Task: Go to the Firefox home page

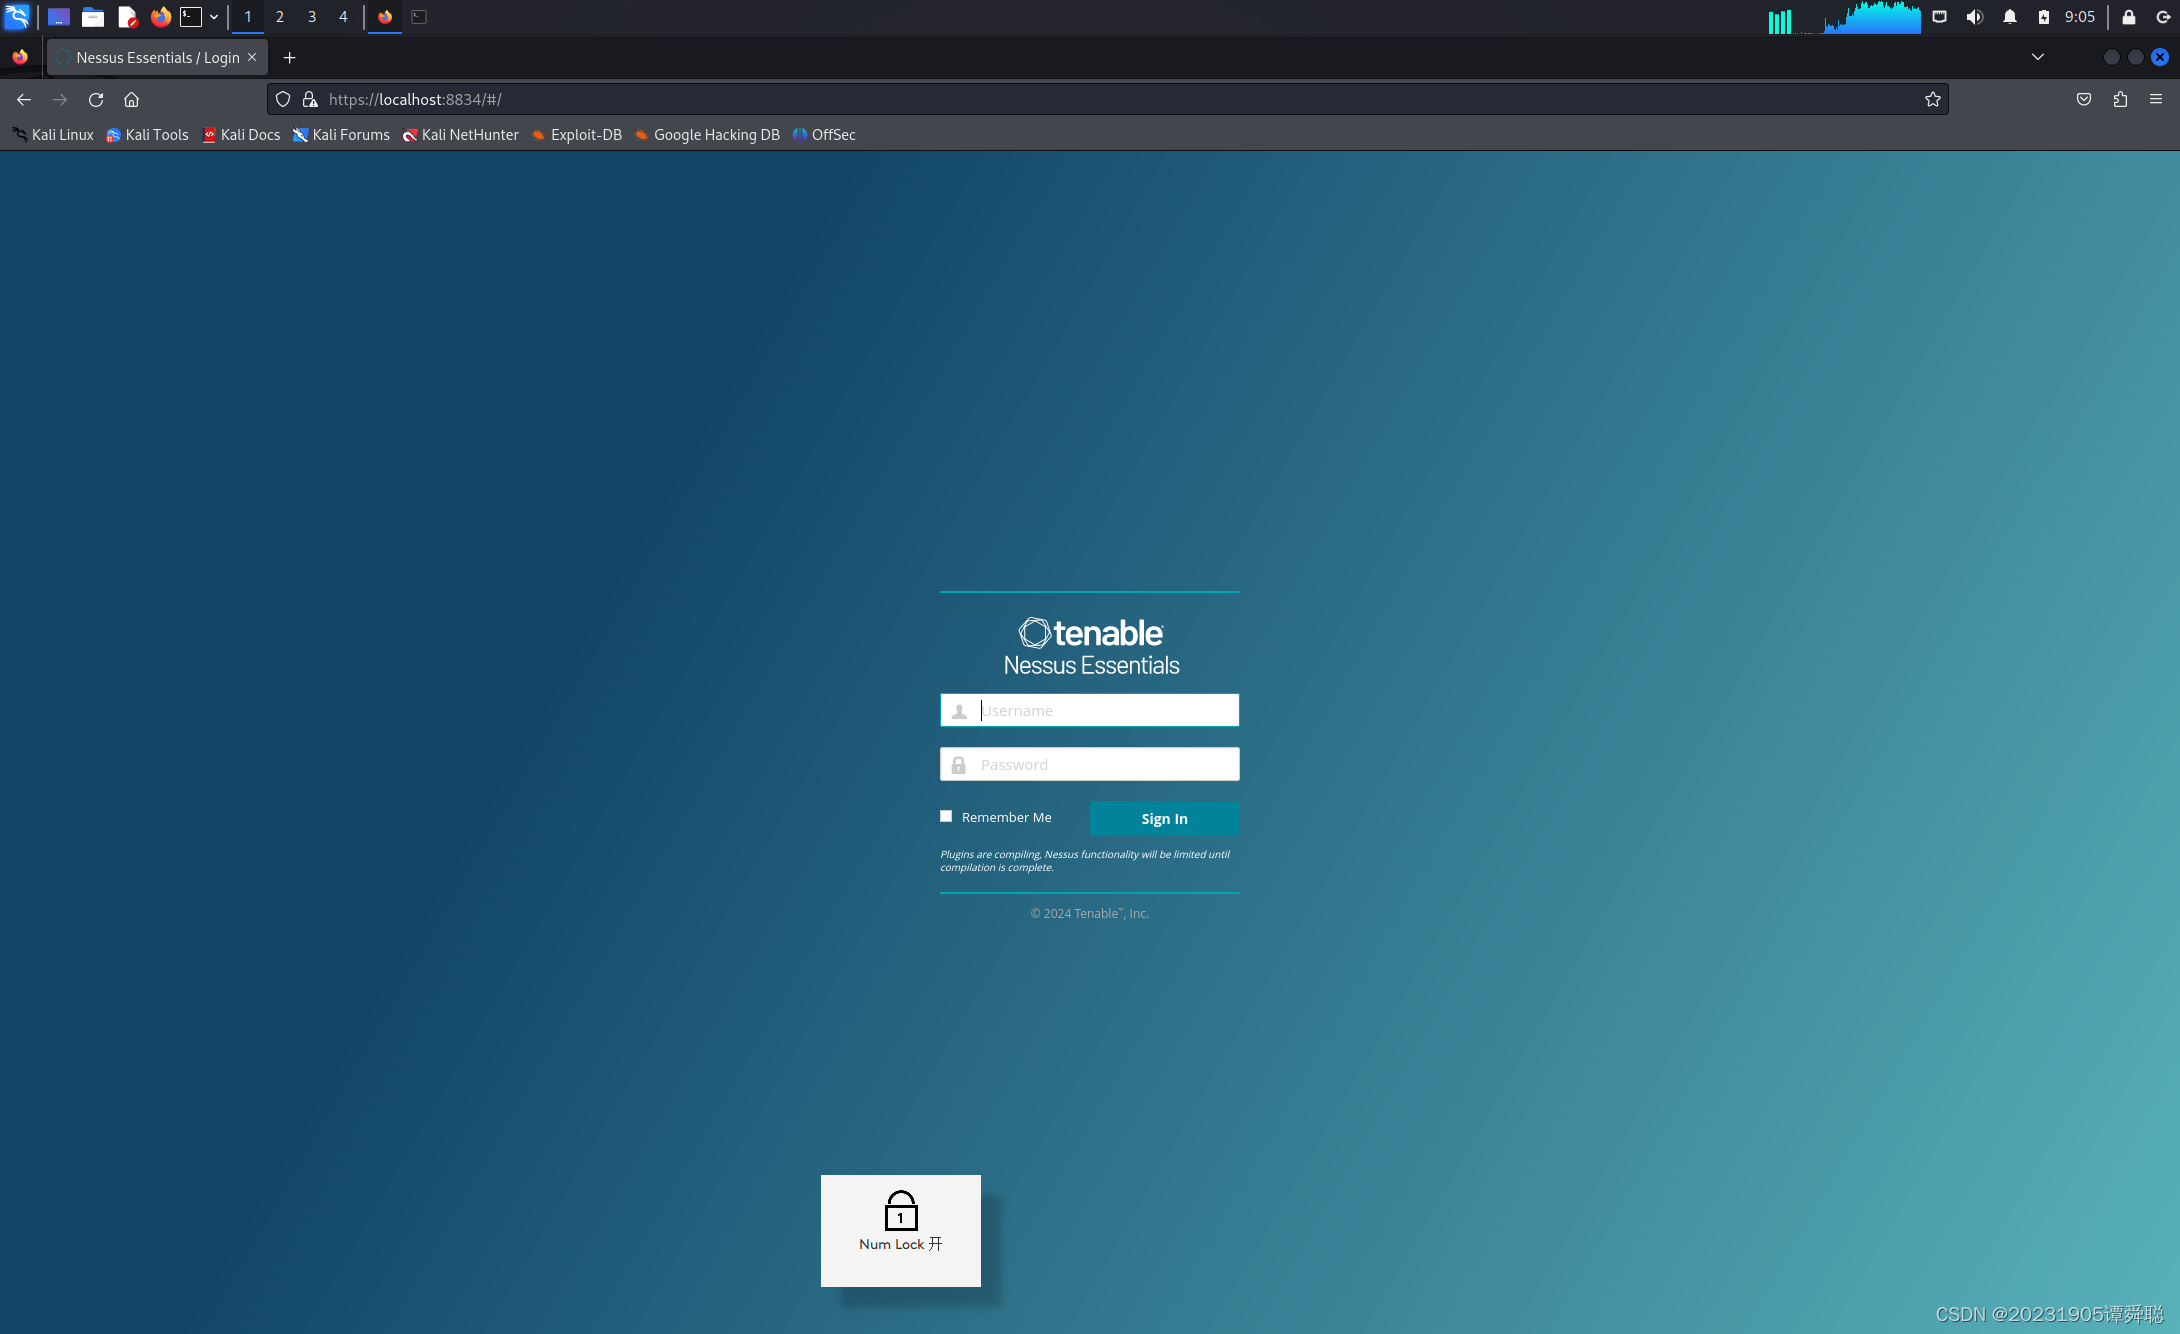Action: point(131,99)
